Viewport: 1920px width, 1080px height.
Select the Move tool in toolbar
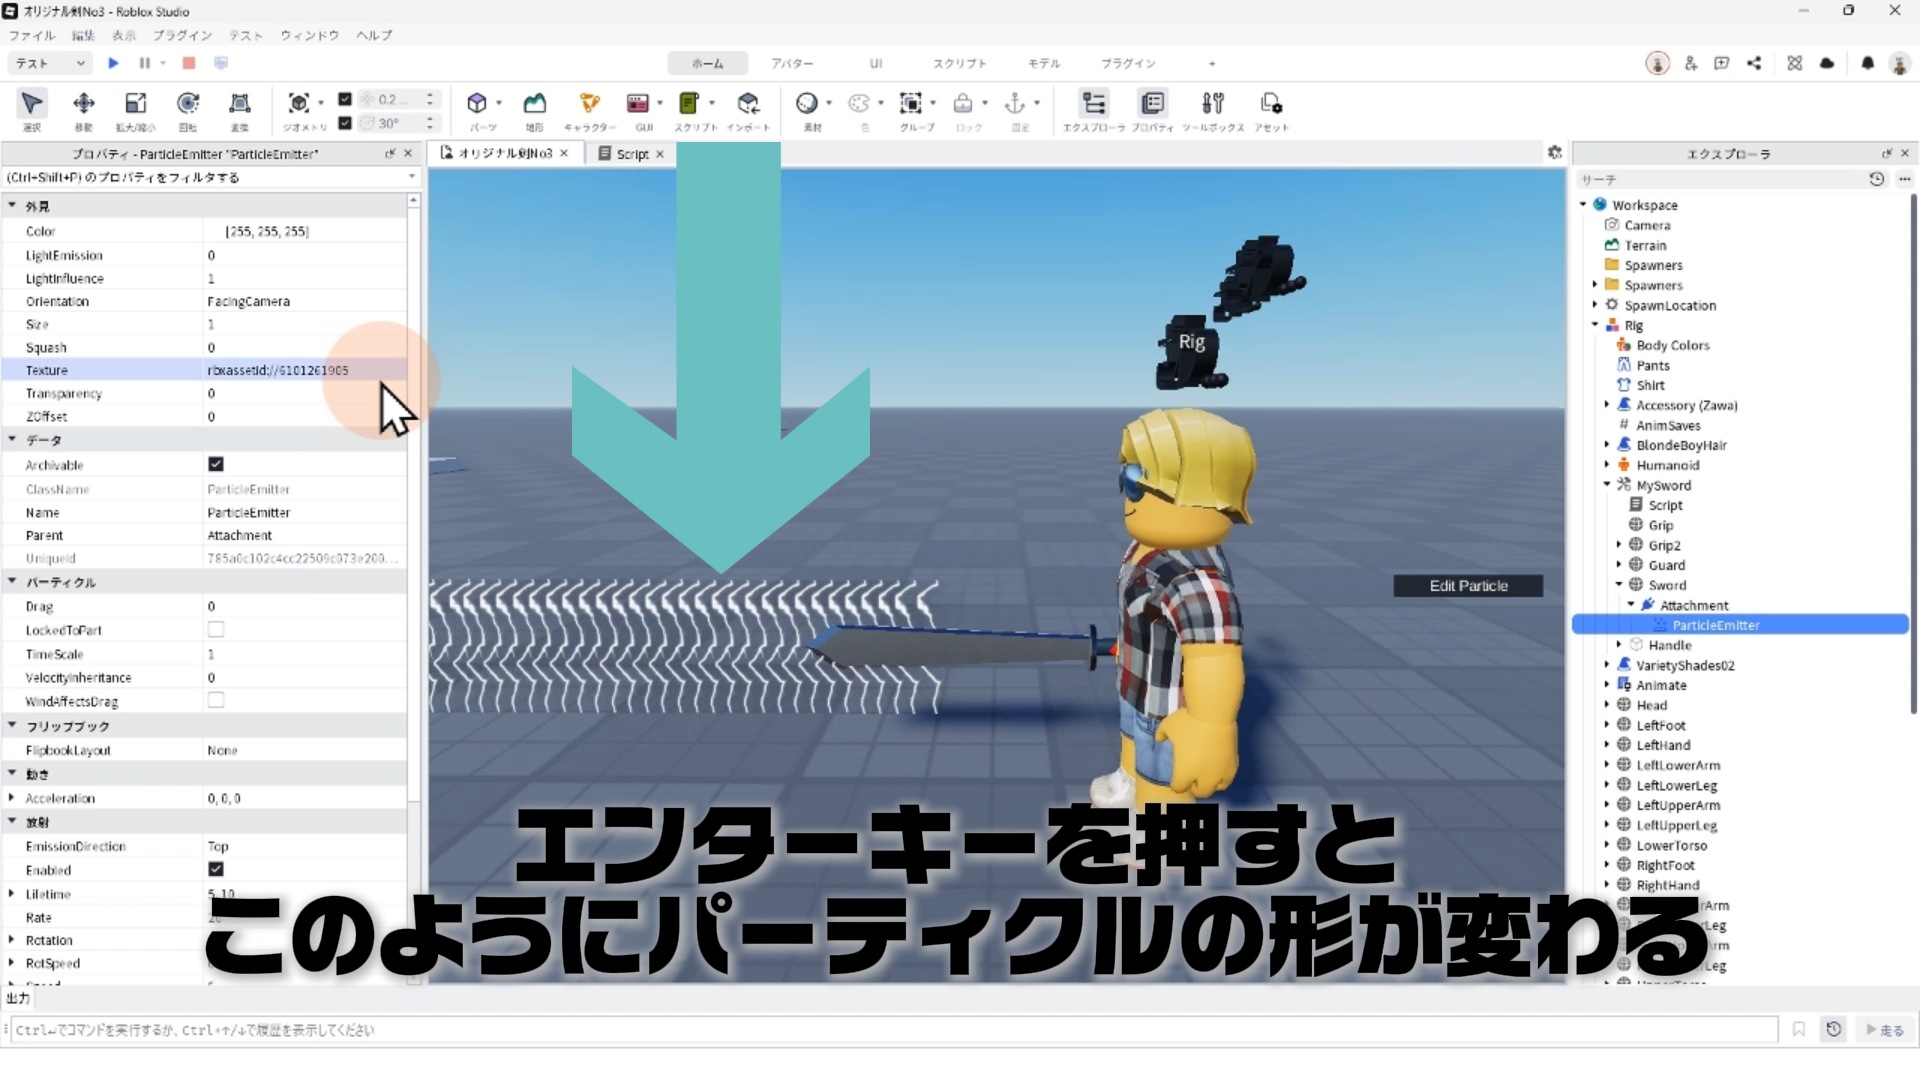click(x=84, y=104)
